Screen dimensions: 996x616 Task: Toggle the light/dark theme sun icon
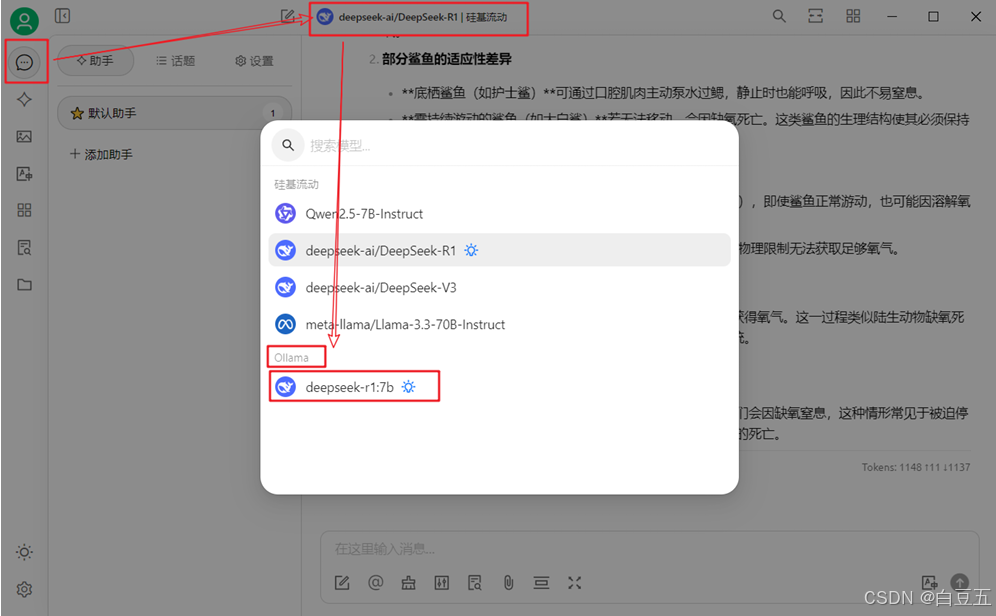(24, 552)
